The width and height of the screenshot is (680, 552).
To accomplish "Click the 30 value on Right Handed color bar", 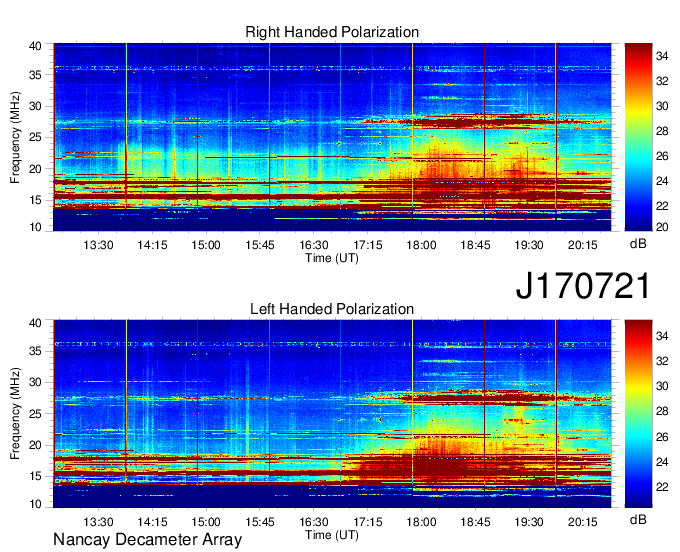I will [662, 106].
